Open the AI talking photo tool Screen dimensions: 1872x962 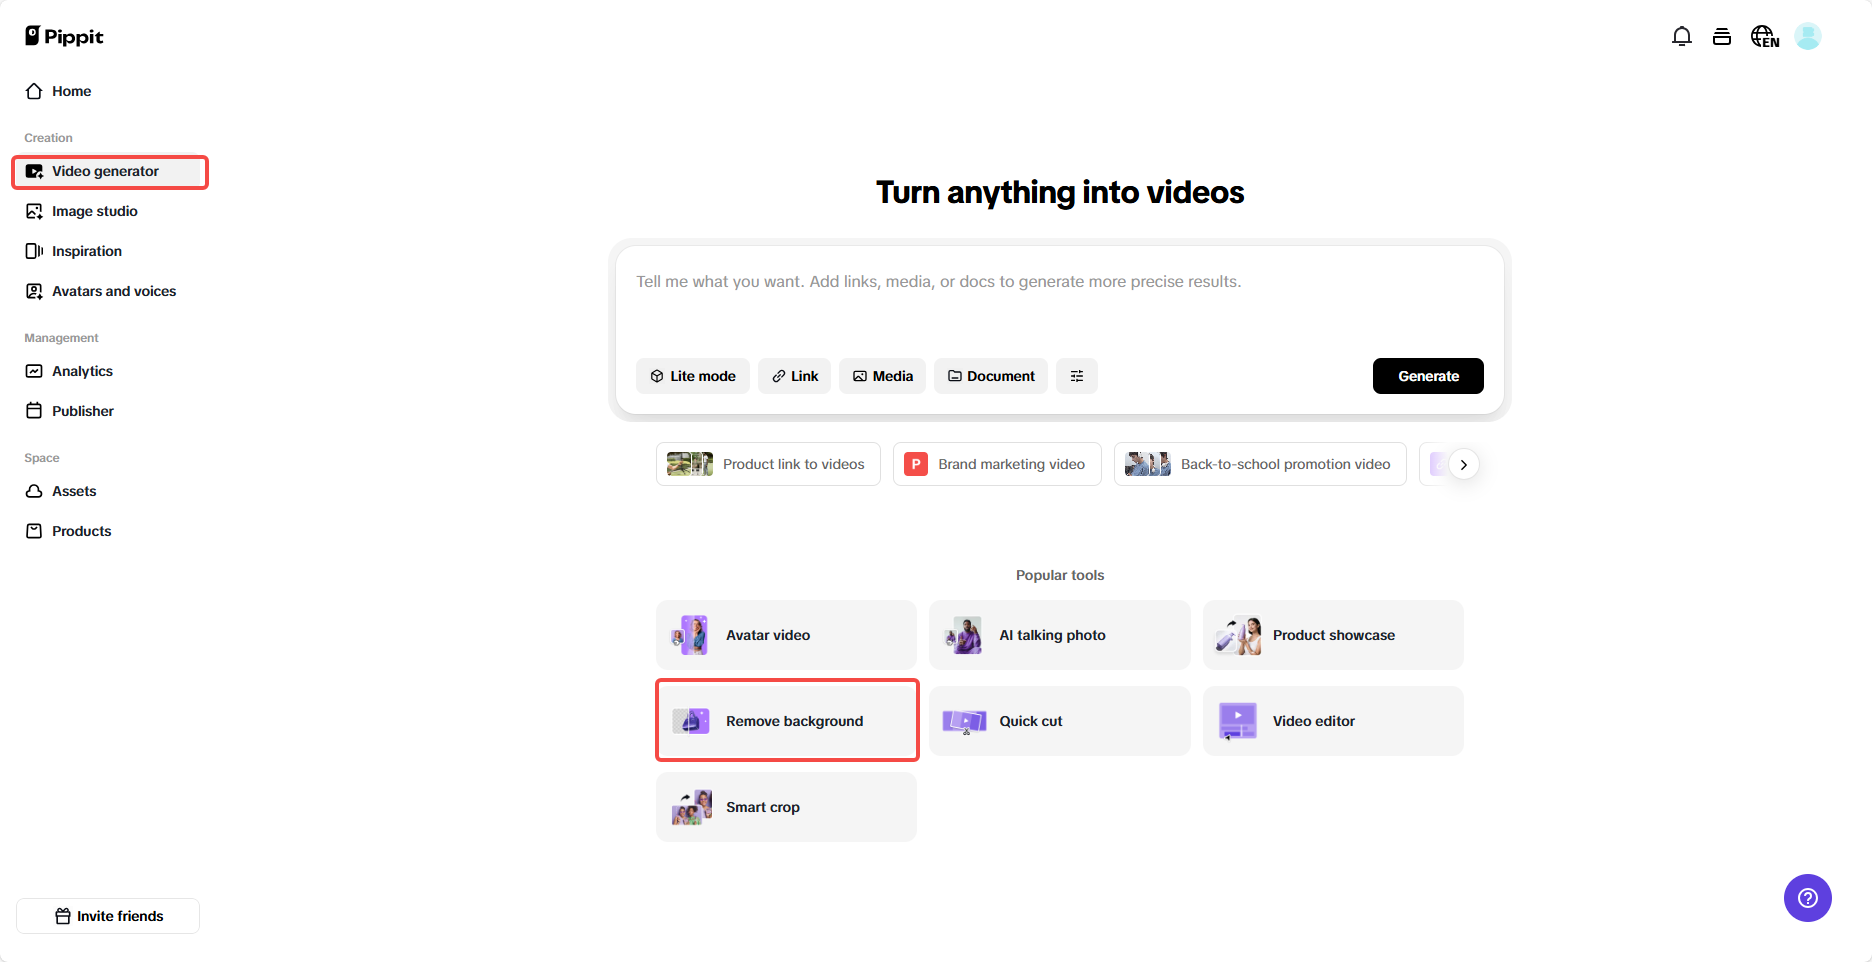1060,635
